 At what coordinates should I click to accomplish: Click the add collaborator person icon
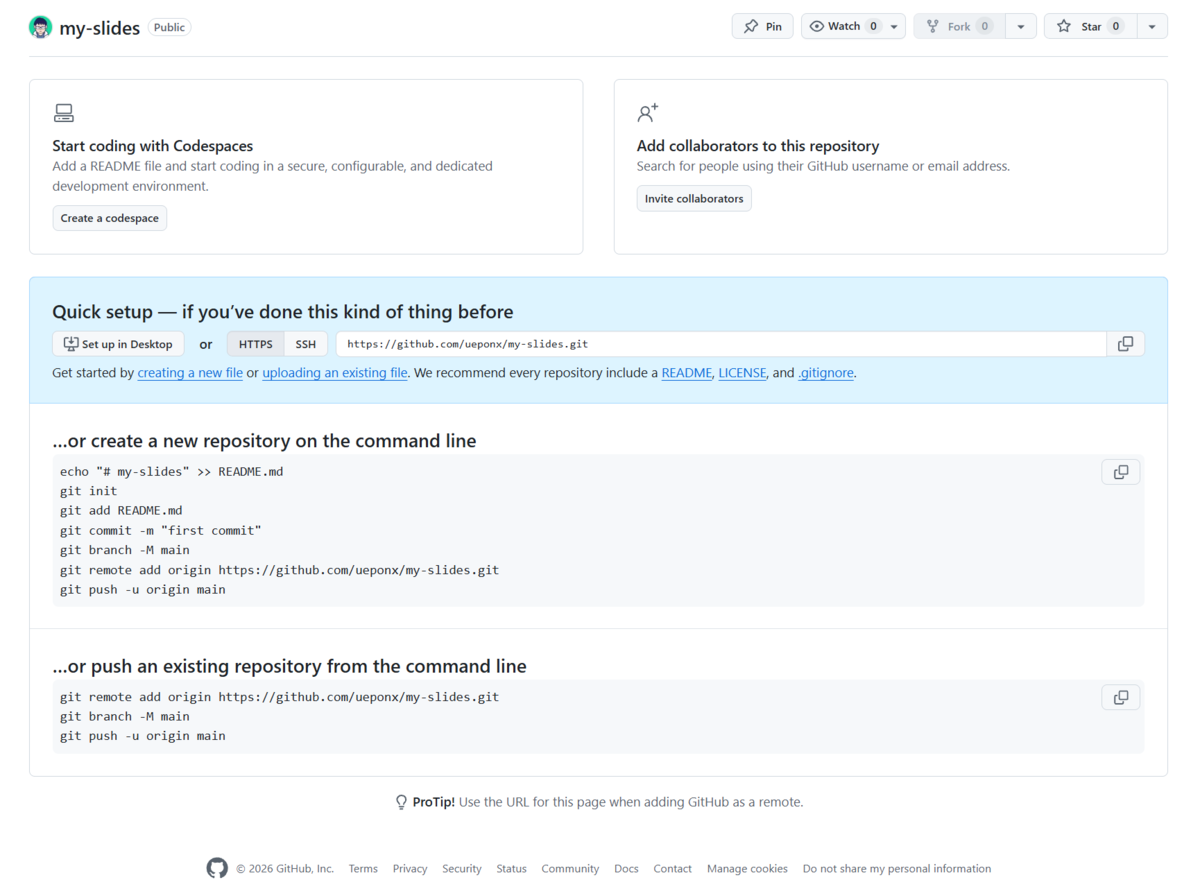pos(648,112)
